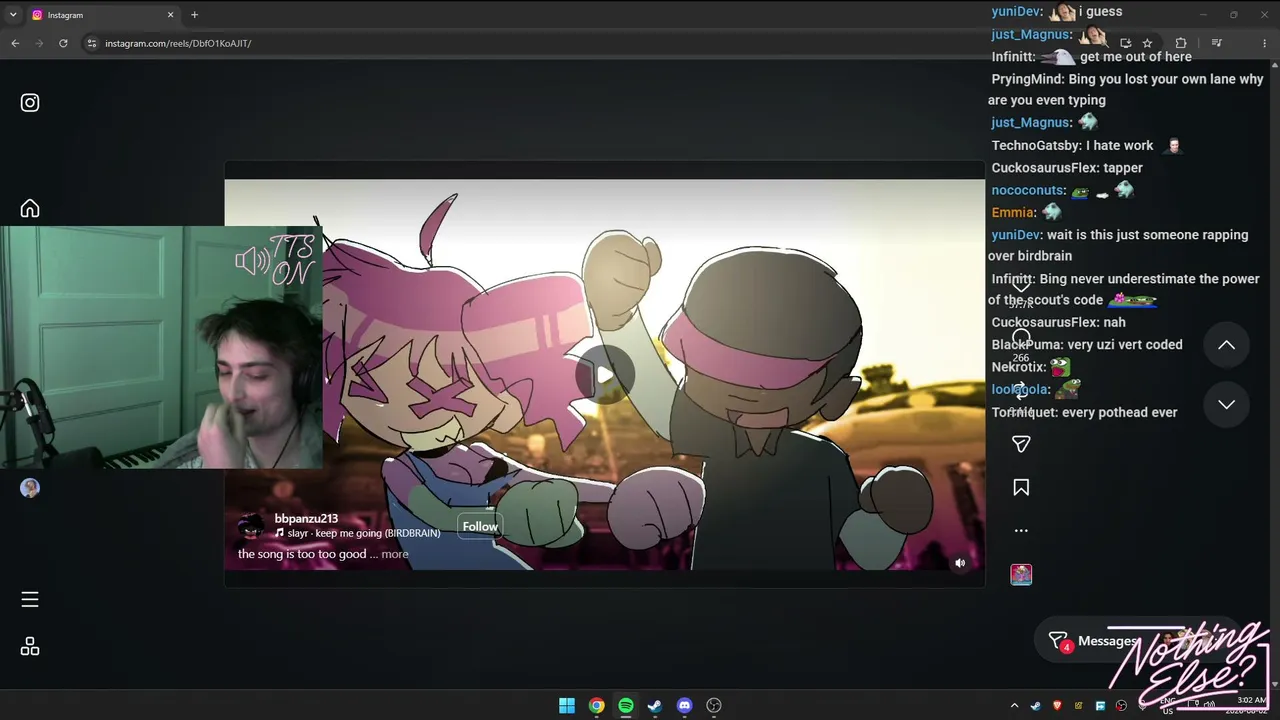
Task: Open Spotify from the taskbar
Action: (x=625, y=706)
